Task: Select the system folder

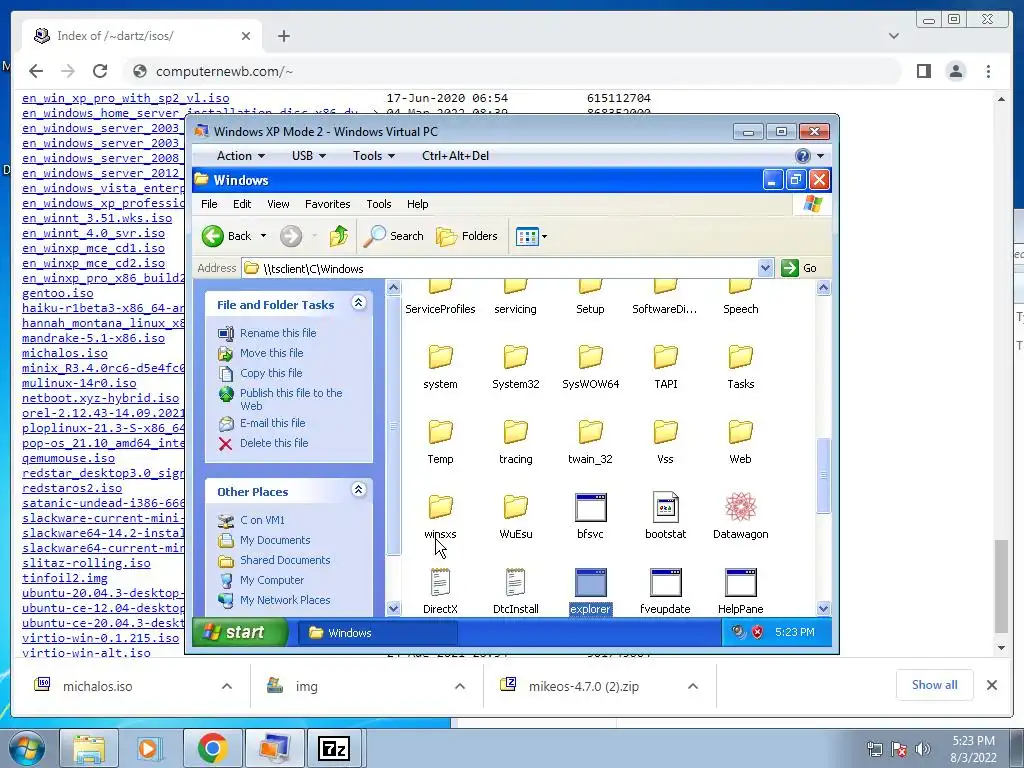Action: coord(440,367)
